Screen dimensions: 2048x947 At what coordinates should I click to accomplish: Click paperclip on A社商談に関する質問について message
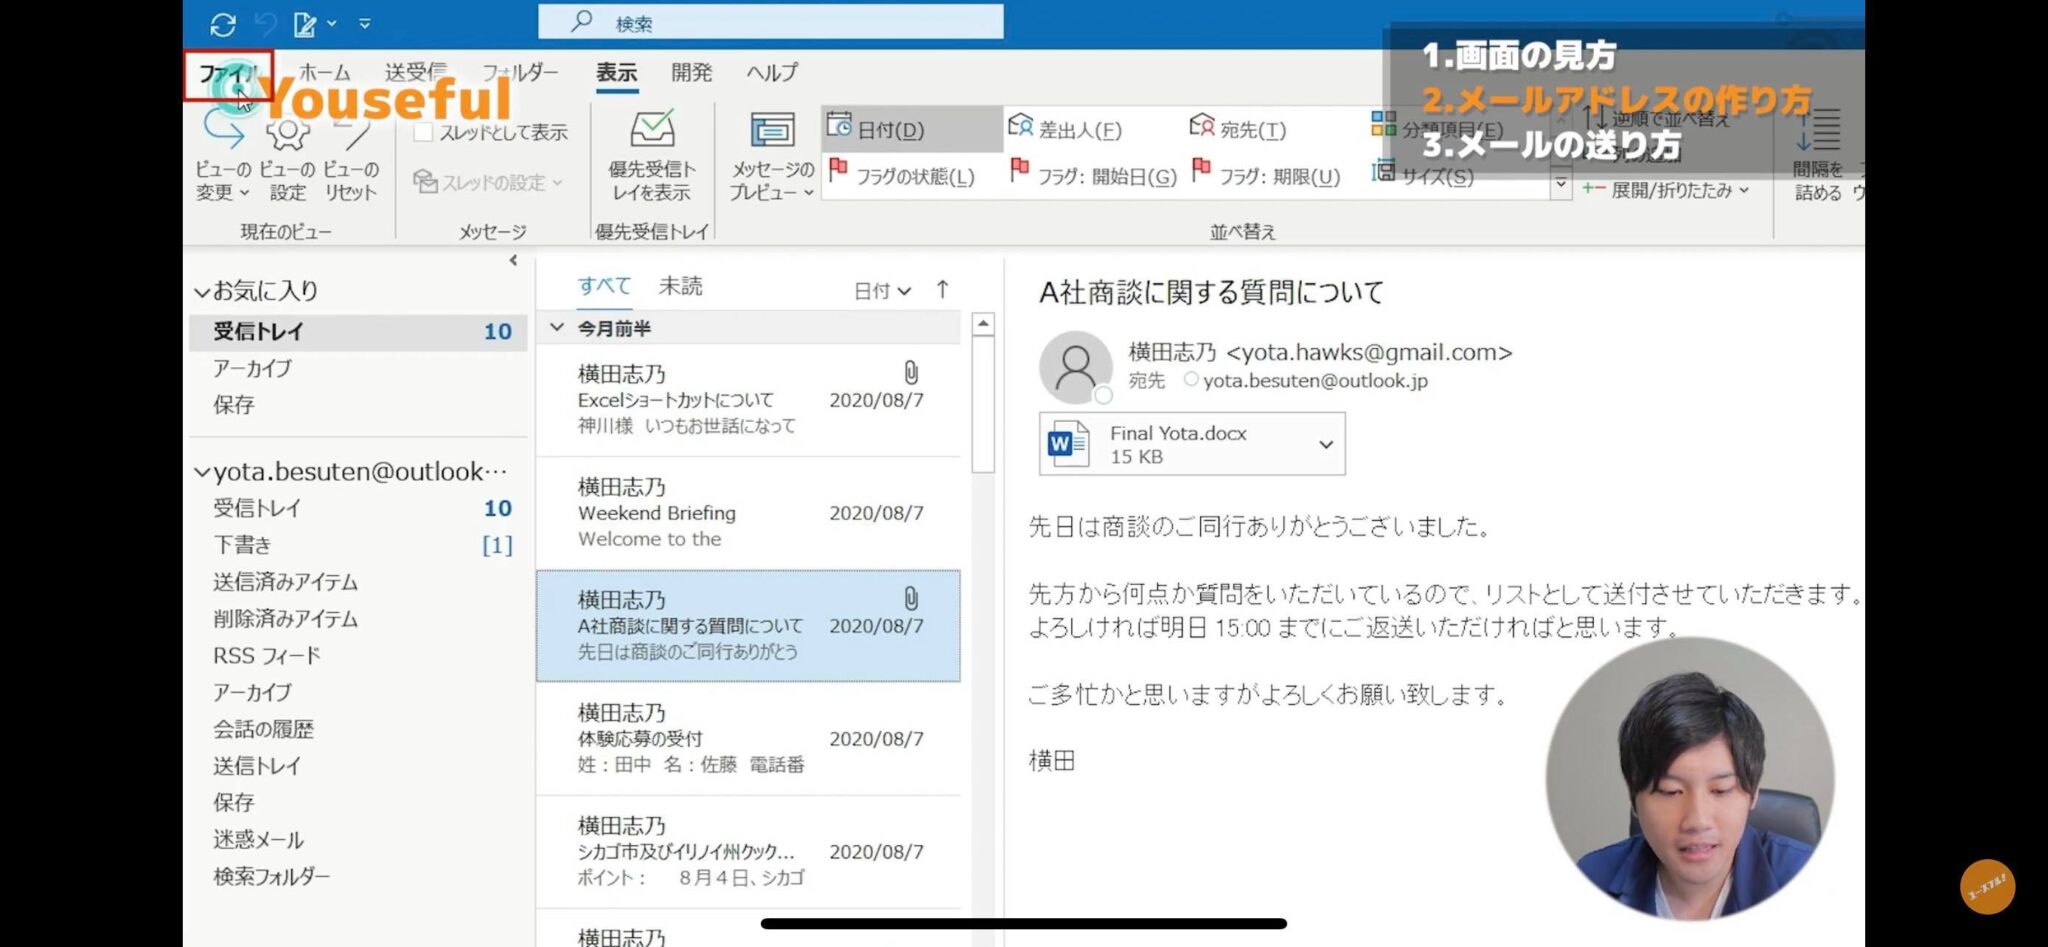[911, 599]
